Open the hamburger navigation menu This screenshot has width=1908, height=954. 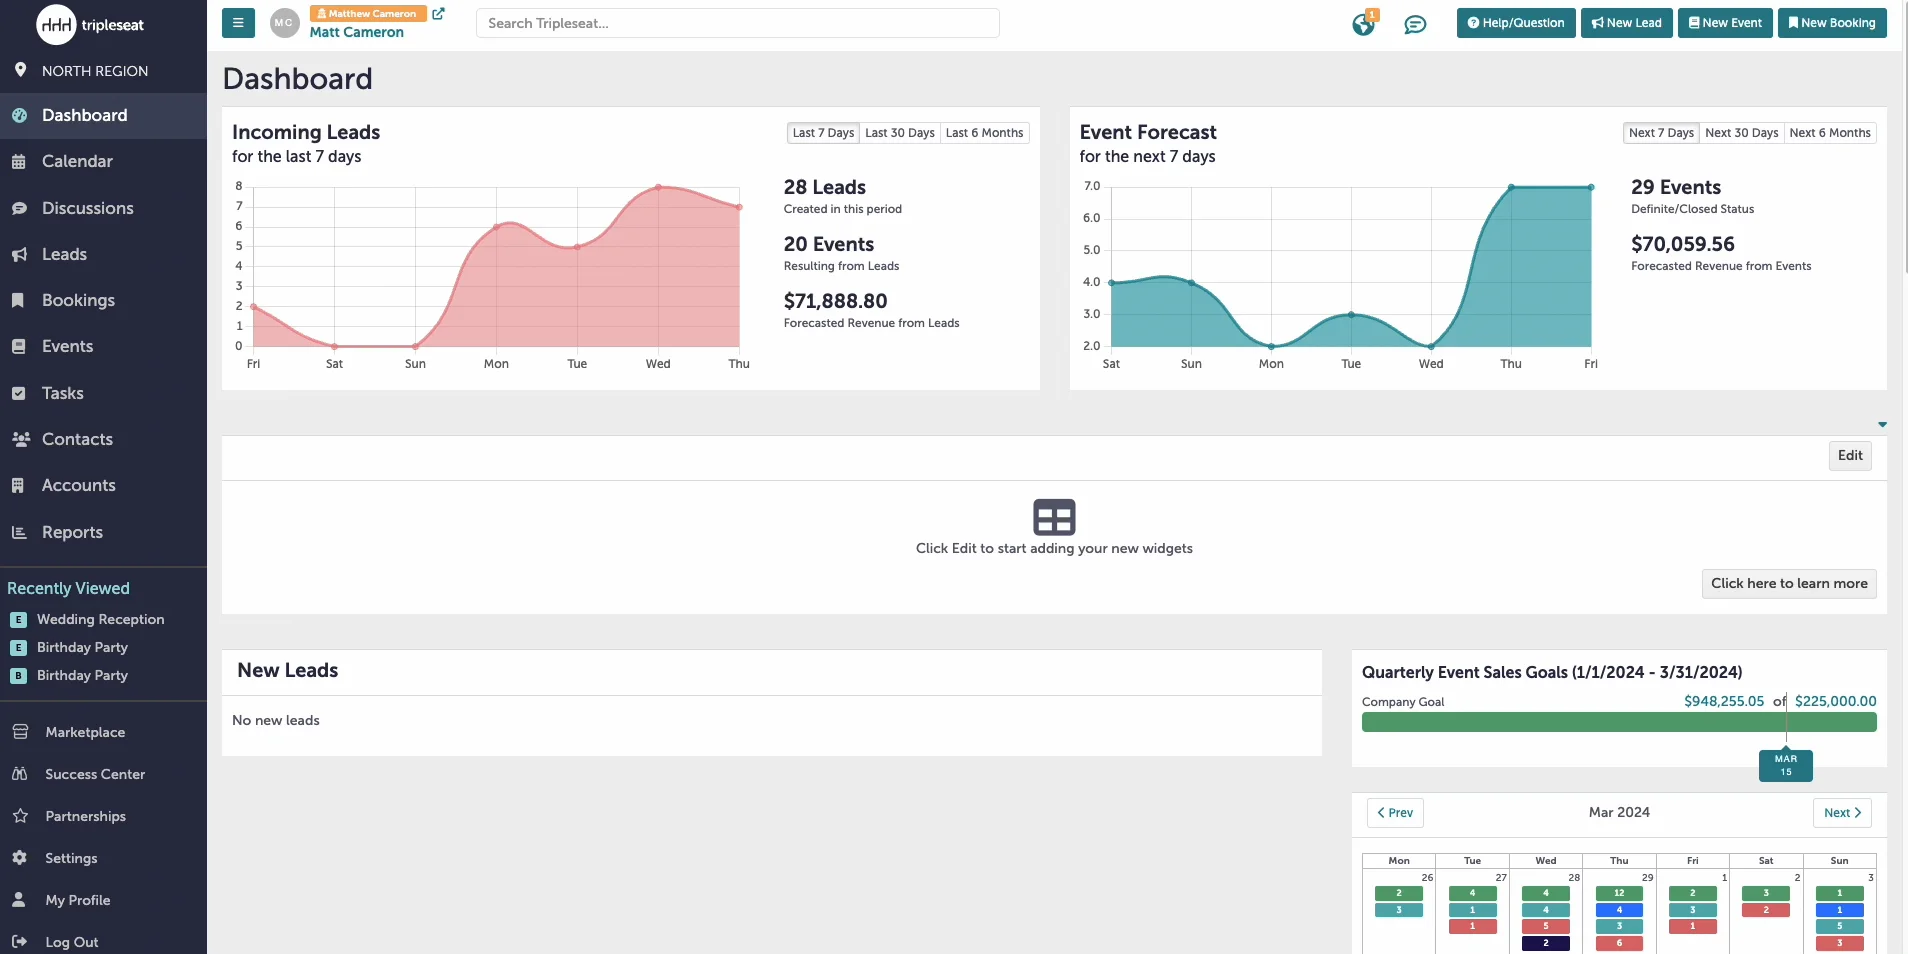tap(238, 23)
